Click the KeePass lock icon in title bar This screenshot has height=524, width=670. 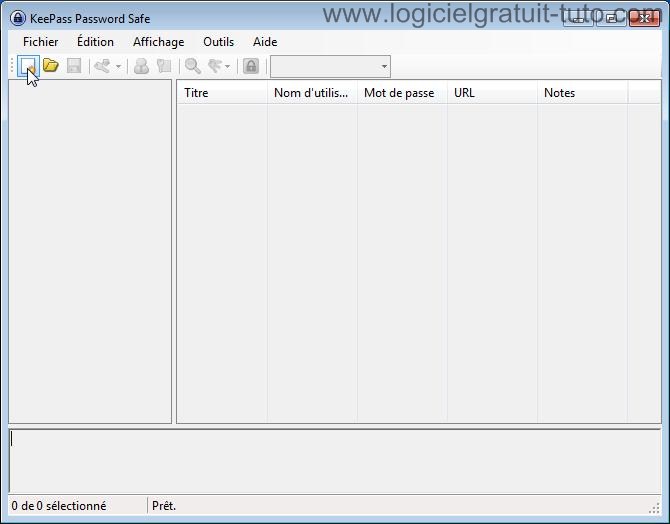pos(18,18)
